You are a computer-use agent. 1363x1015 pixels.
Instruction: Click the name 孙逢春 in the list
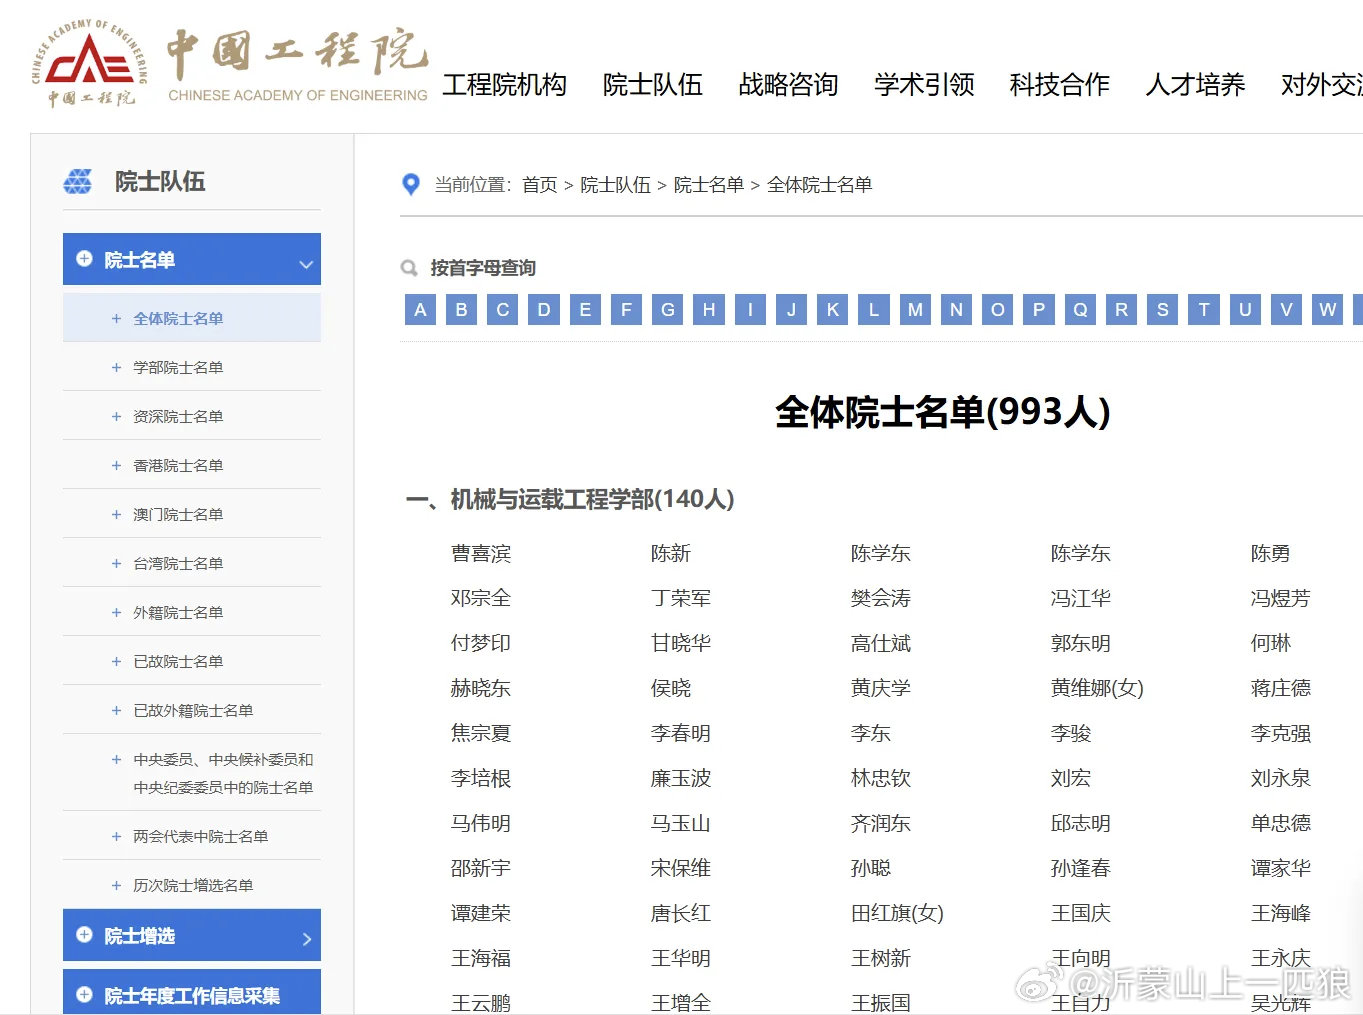1081,869
